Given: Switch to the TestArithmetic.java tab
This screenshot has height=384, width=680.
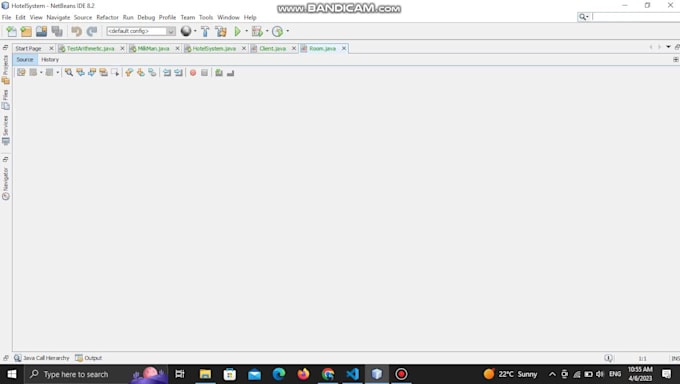Looking at the screenshot, I should point(91,49).
